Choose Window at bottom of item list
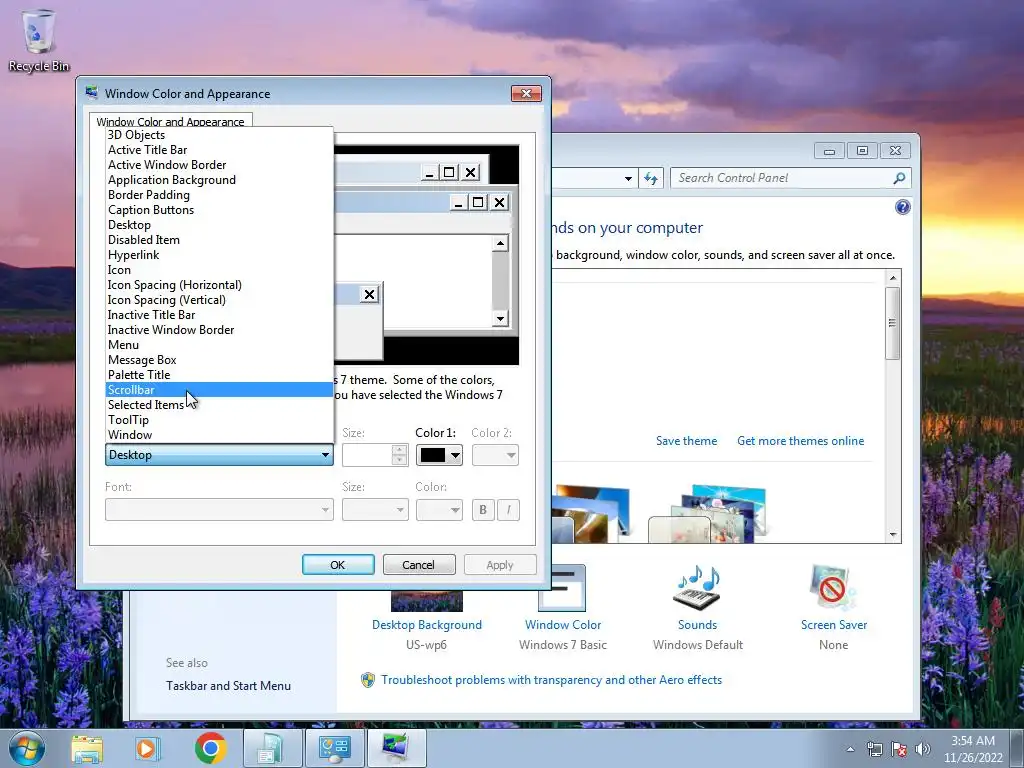 coord(219,435)
